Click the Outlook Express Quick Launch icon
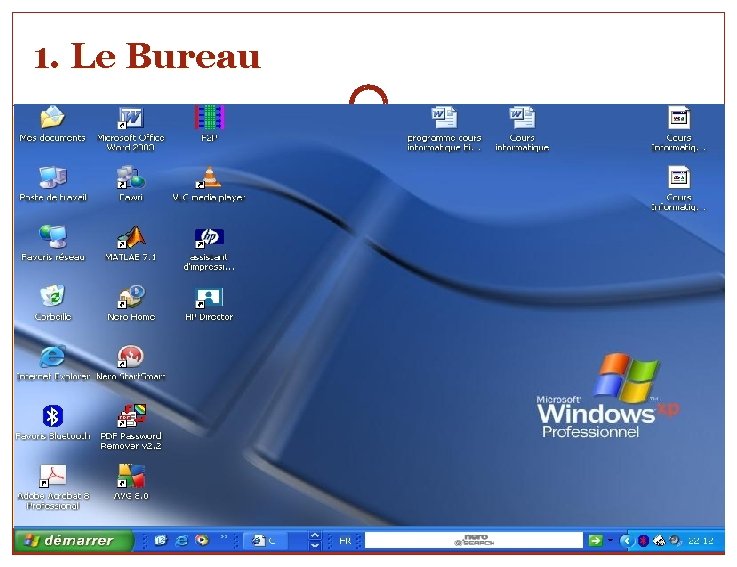 point(161,541)
